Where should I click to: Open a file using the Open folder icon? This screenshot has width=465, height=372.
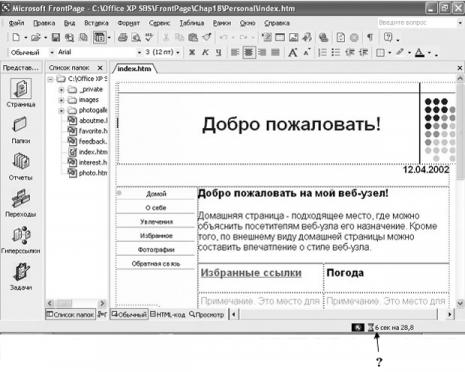tap(36, 37)
